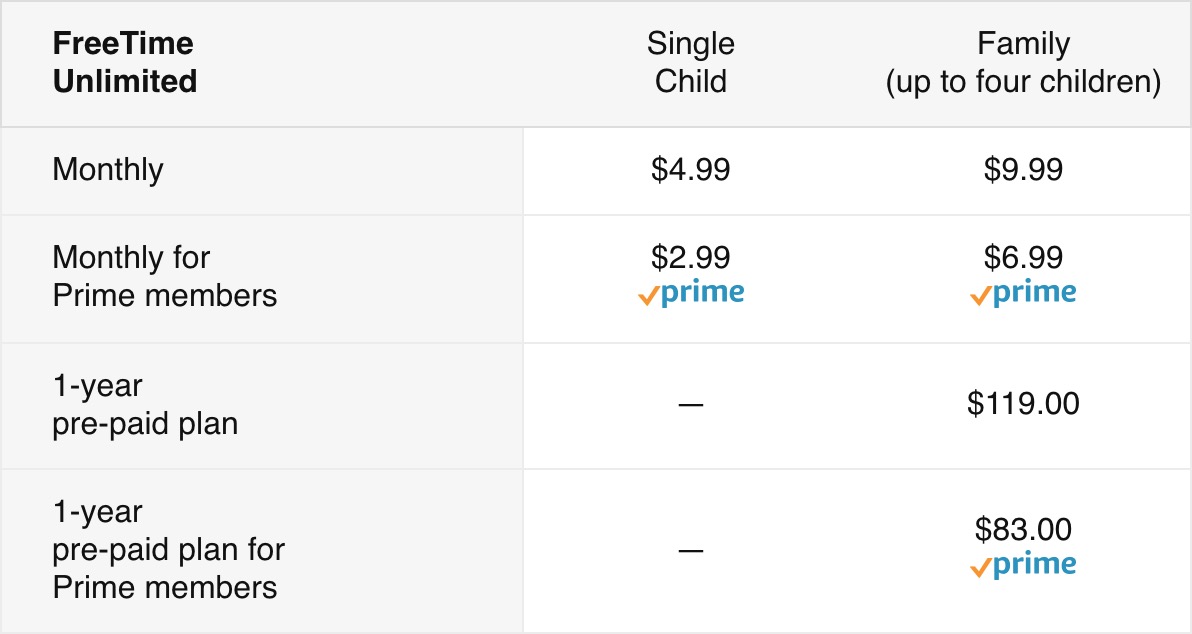This screenshot has width=1192, height=634.
Task: Choose the $83.00 Prime pre-paid price
Action: coord(1023,529)
